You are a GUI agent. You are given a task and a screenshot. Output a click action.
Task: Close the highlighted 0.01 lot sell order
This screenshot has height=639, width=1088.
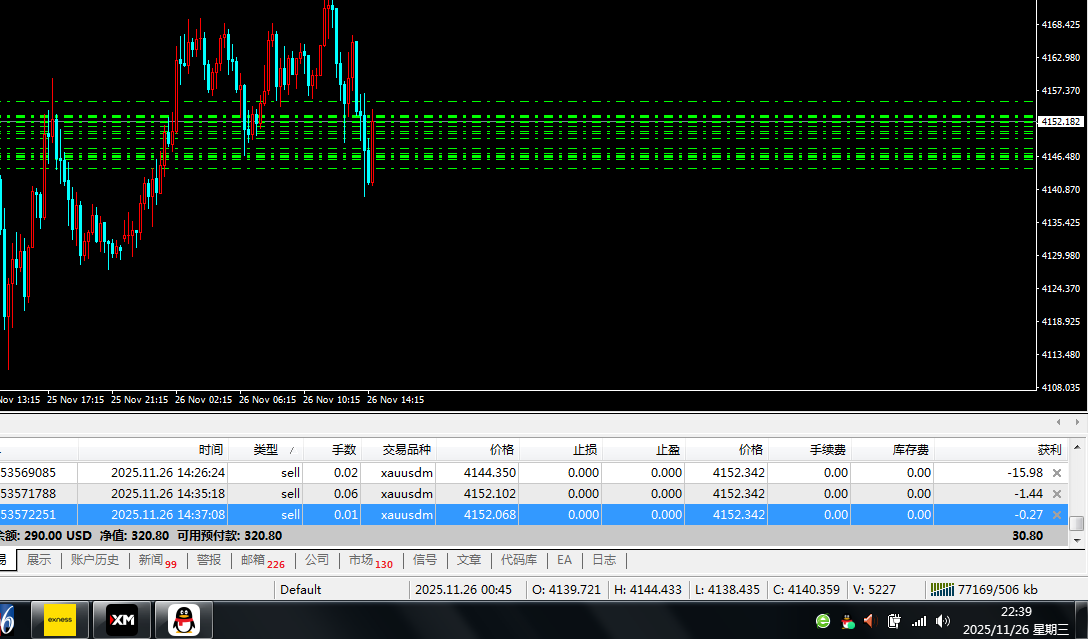(1057, 515)
